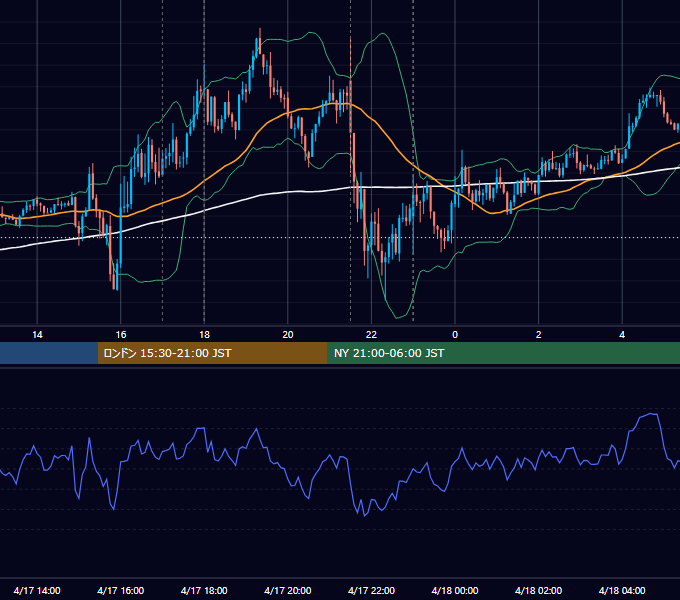Click the hour label 14 on chart axis
Screen dimensions: 680x600
(x=37, y=335)
